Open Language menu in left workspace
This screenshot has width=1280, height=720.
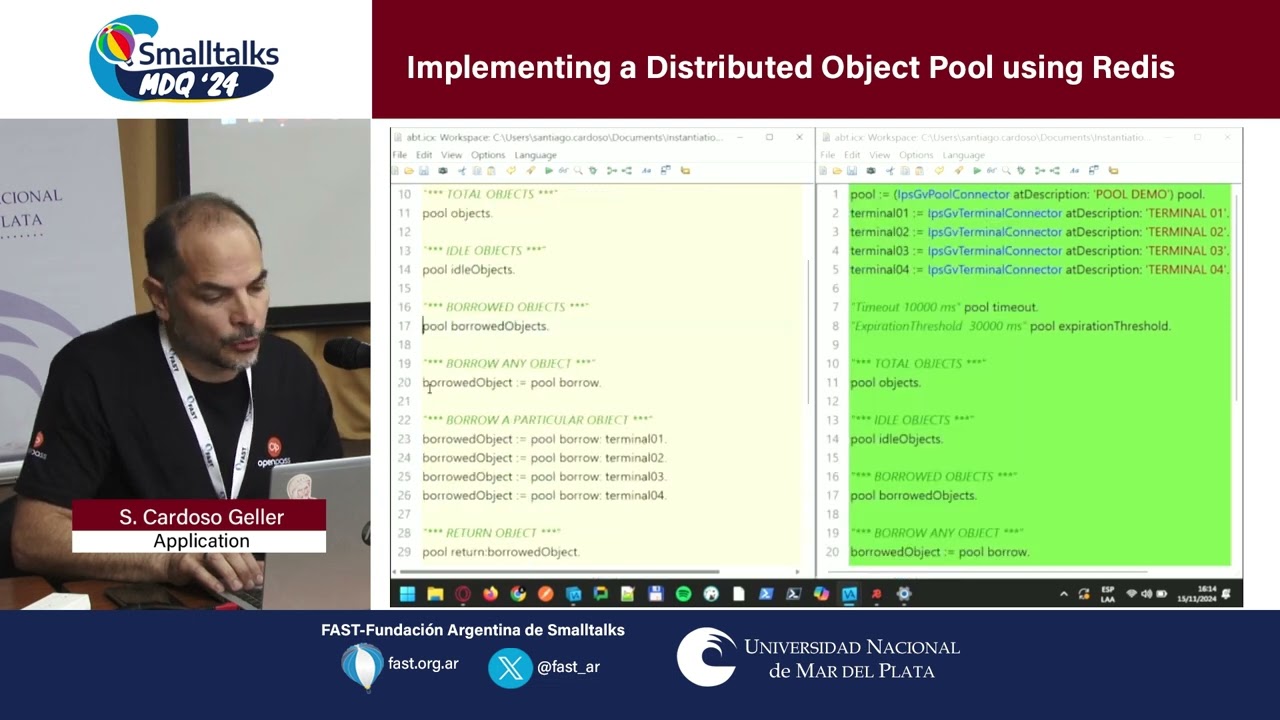[535, 155]
